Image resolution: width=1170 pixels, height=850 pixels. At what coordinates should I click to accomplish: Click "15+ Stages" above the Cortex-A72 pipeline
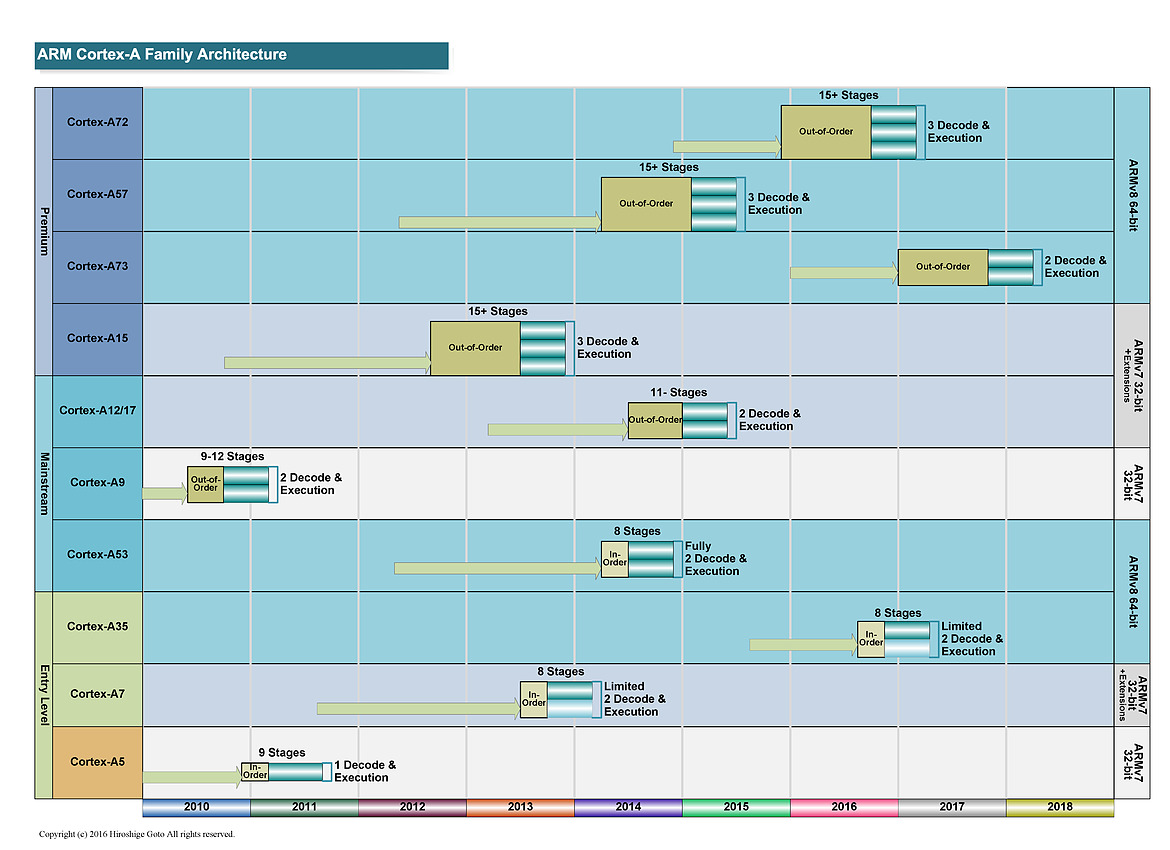(848, 96)
